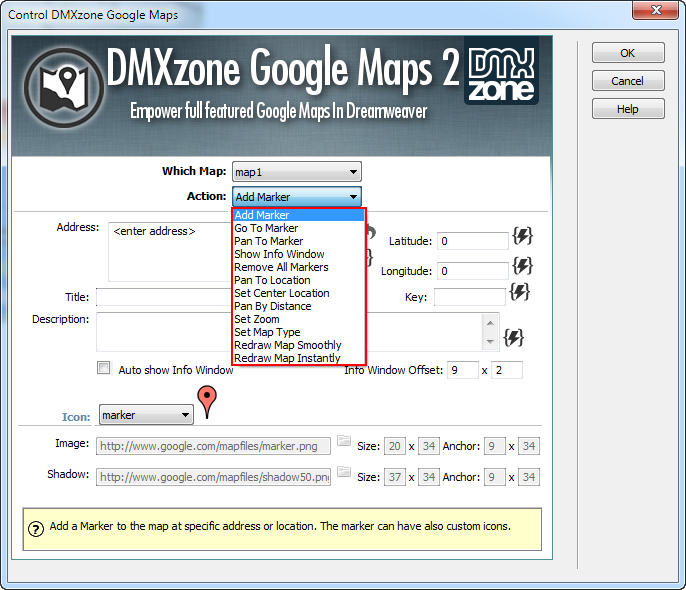Open Help for this dialog
Screen dimensions: 686x590
(x=628, y=109)
